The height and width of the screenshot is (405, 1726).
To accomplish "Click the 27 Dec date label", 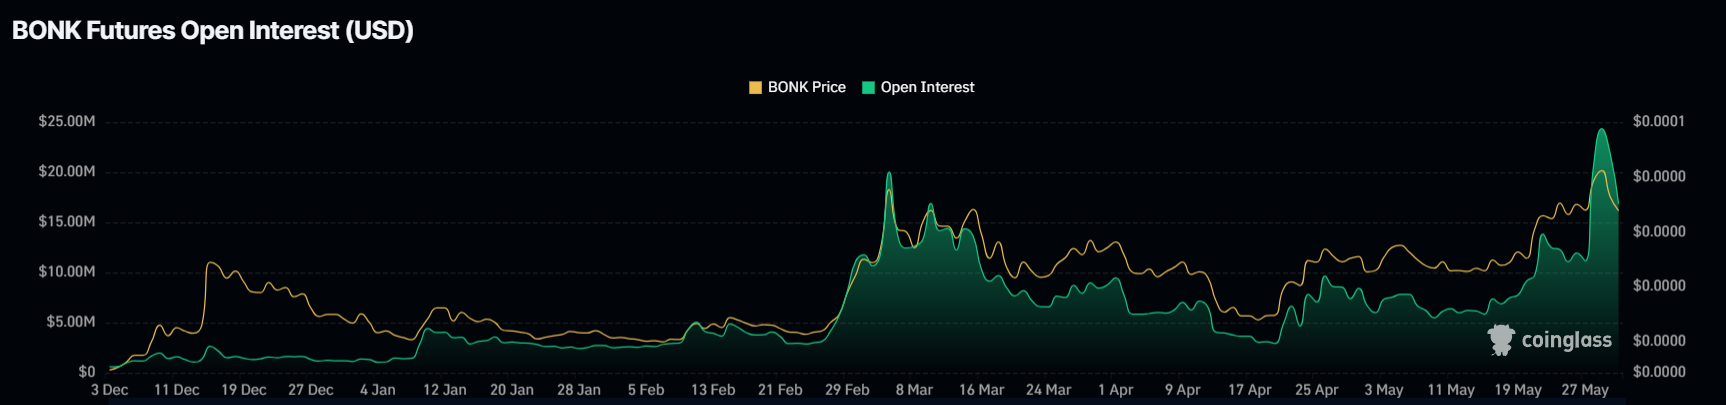I will point(311,390).
